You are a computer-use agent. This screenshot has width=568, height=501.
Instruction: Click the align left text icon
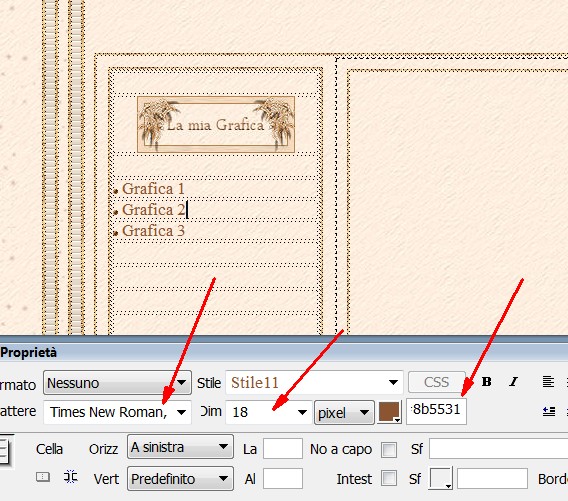[x=548, y=381]
